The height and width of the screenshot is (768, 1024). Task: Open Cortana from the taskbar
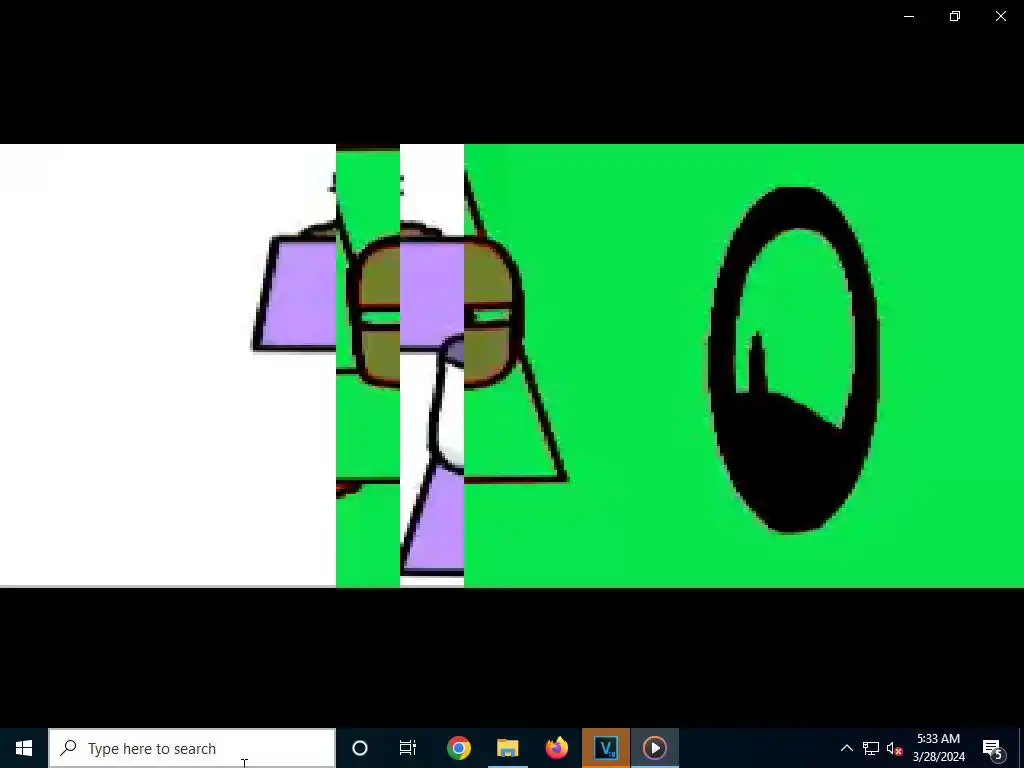pos(360,748)
